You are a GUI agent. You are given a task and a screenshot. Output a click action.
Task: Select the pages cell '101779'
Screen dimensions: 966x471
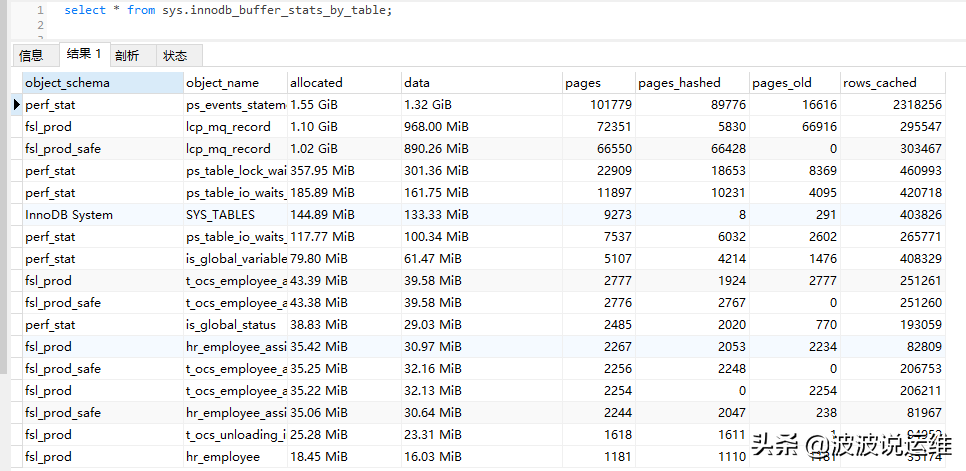pyautogui.click(x=599, y=105)
